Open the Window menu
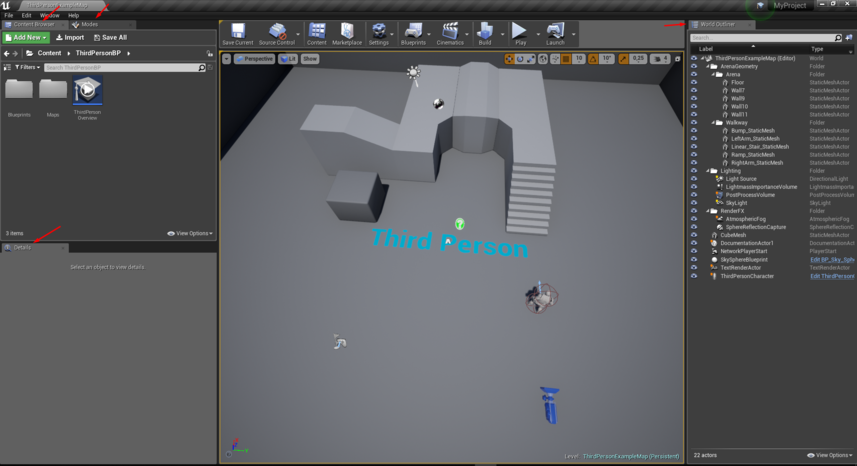 click(49, 15)
